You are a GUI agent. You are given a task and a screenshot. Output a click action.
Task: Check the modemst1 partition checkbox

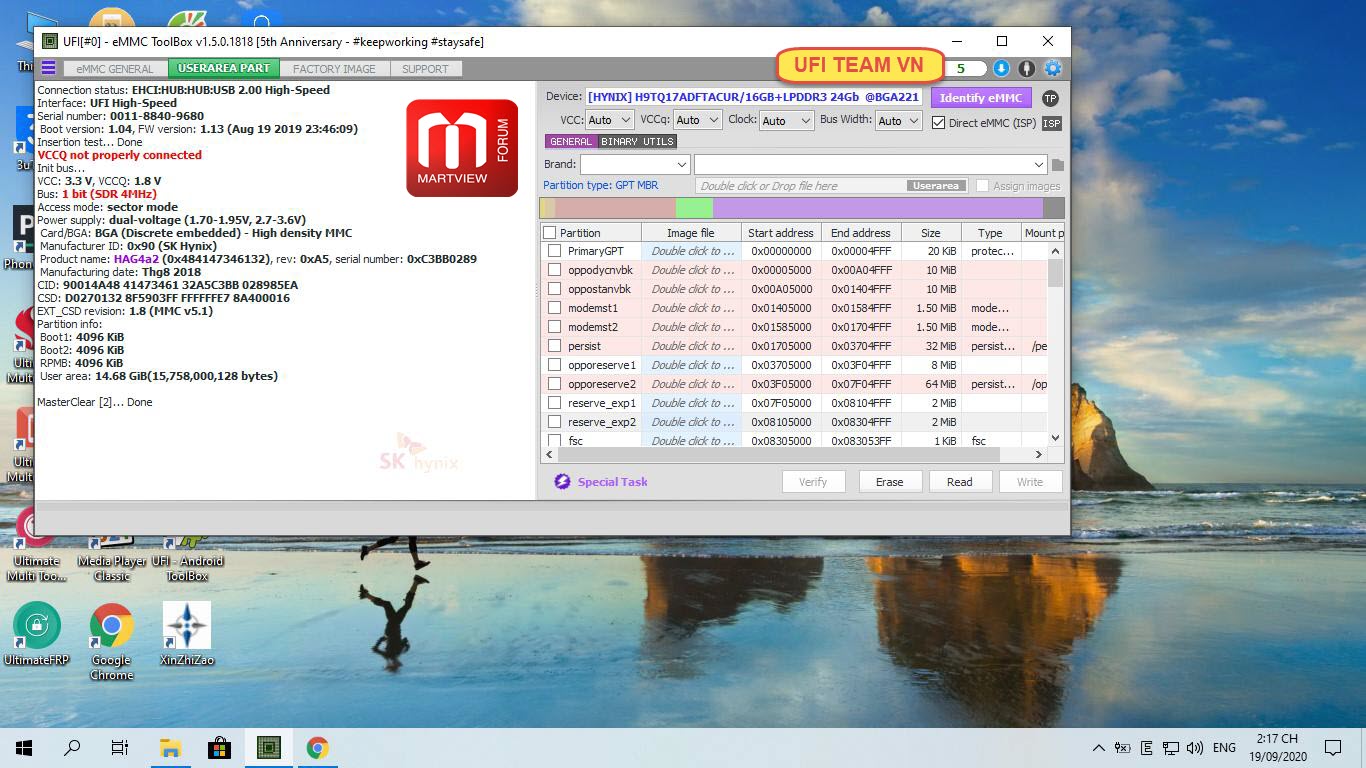[x=554, y=308]
